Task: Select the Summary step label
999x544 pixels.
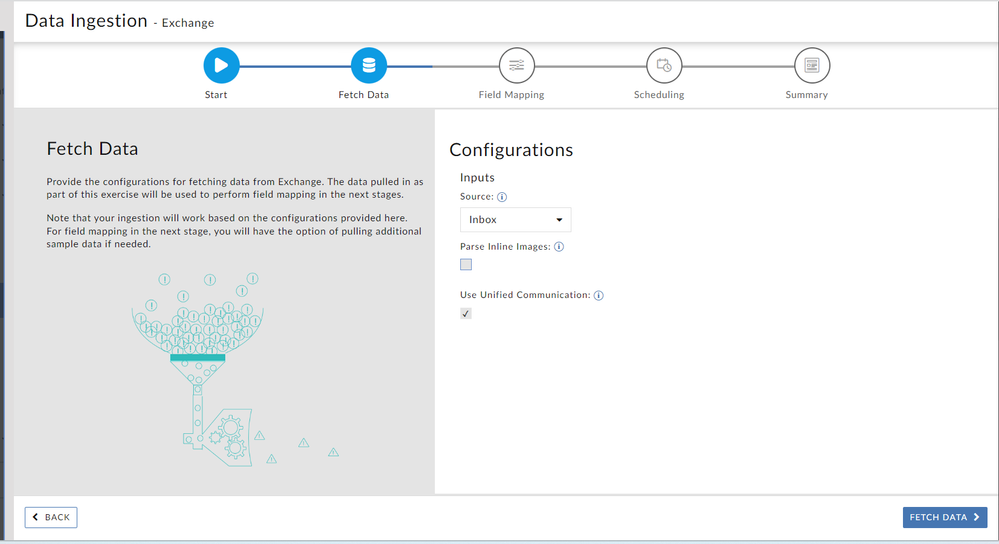Action: click(x=807, y=95)
